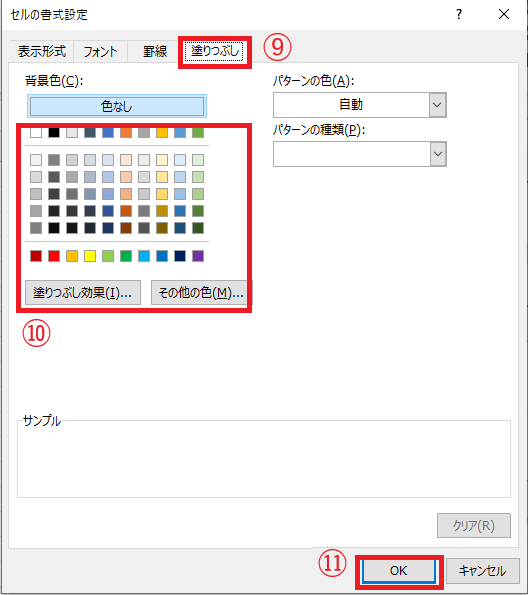
Task: Pick the blue theme swatch in the top row
Action: coord(108,132)
